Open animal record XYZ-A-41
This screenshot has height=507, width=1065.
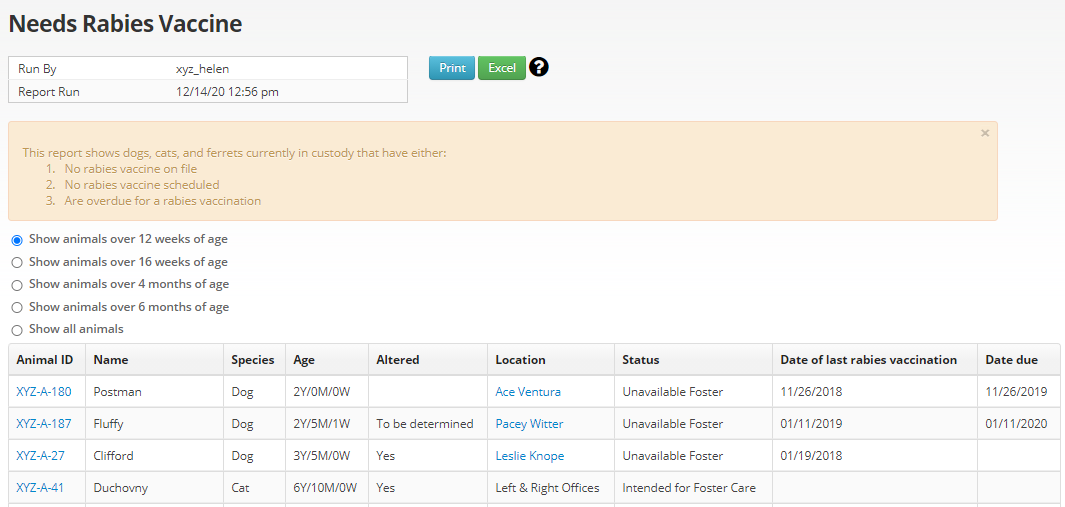click(40, 488)
